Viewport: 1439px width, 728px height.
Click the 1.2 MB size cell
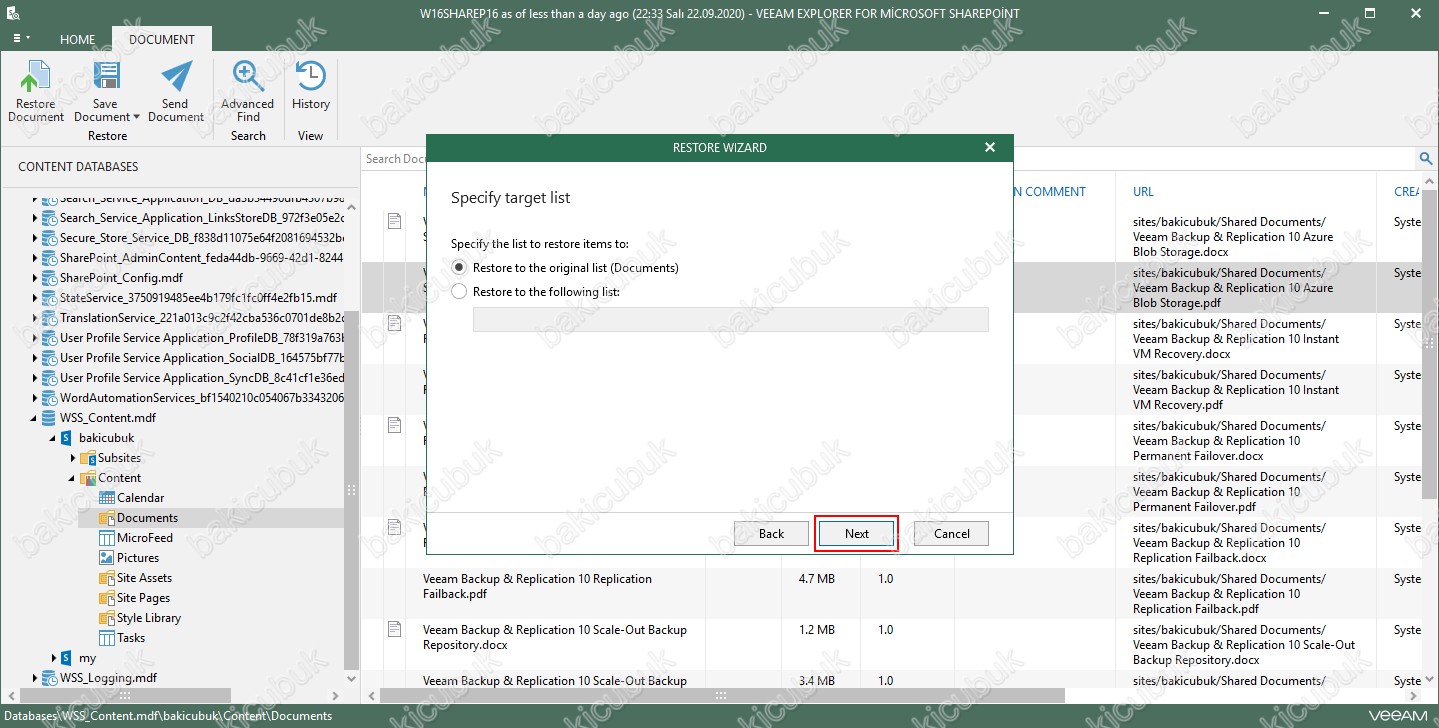pos(816,630)
